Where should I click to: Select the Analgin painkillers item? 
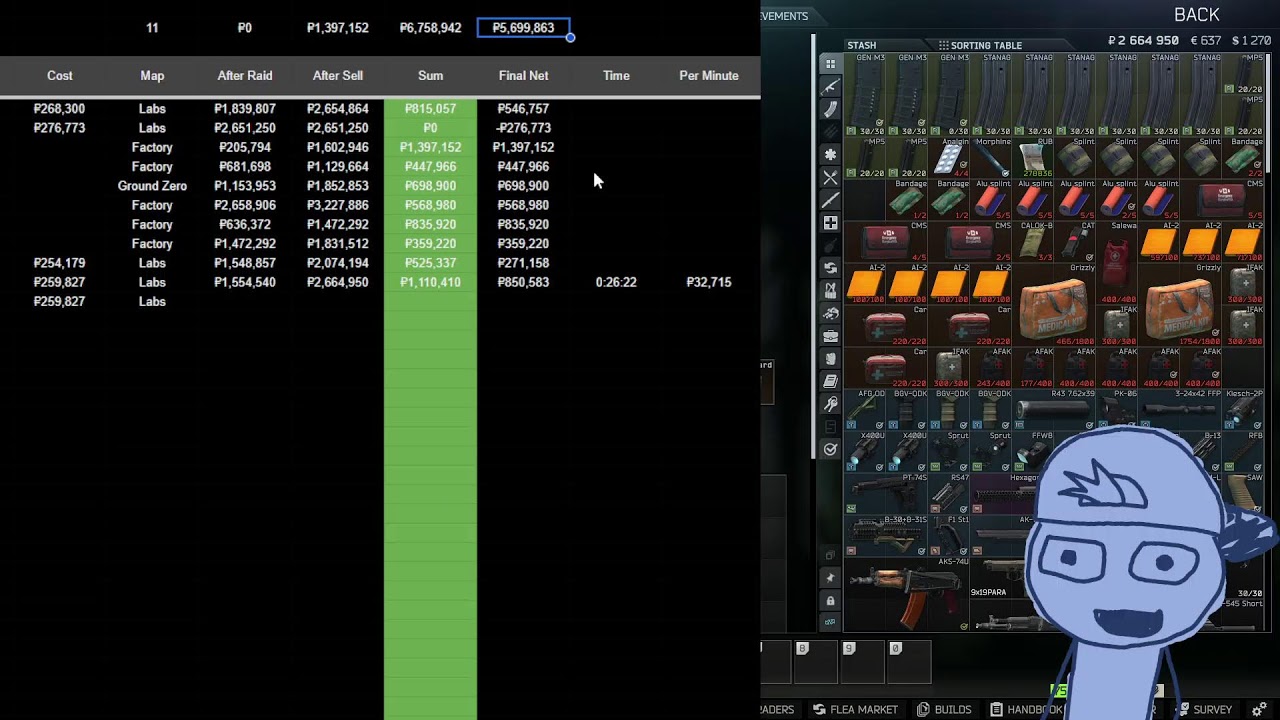click(949, 158)
